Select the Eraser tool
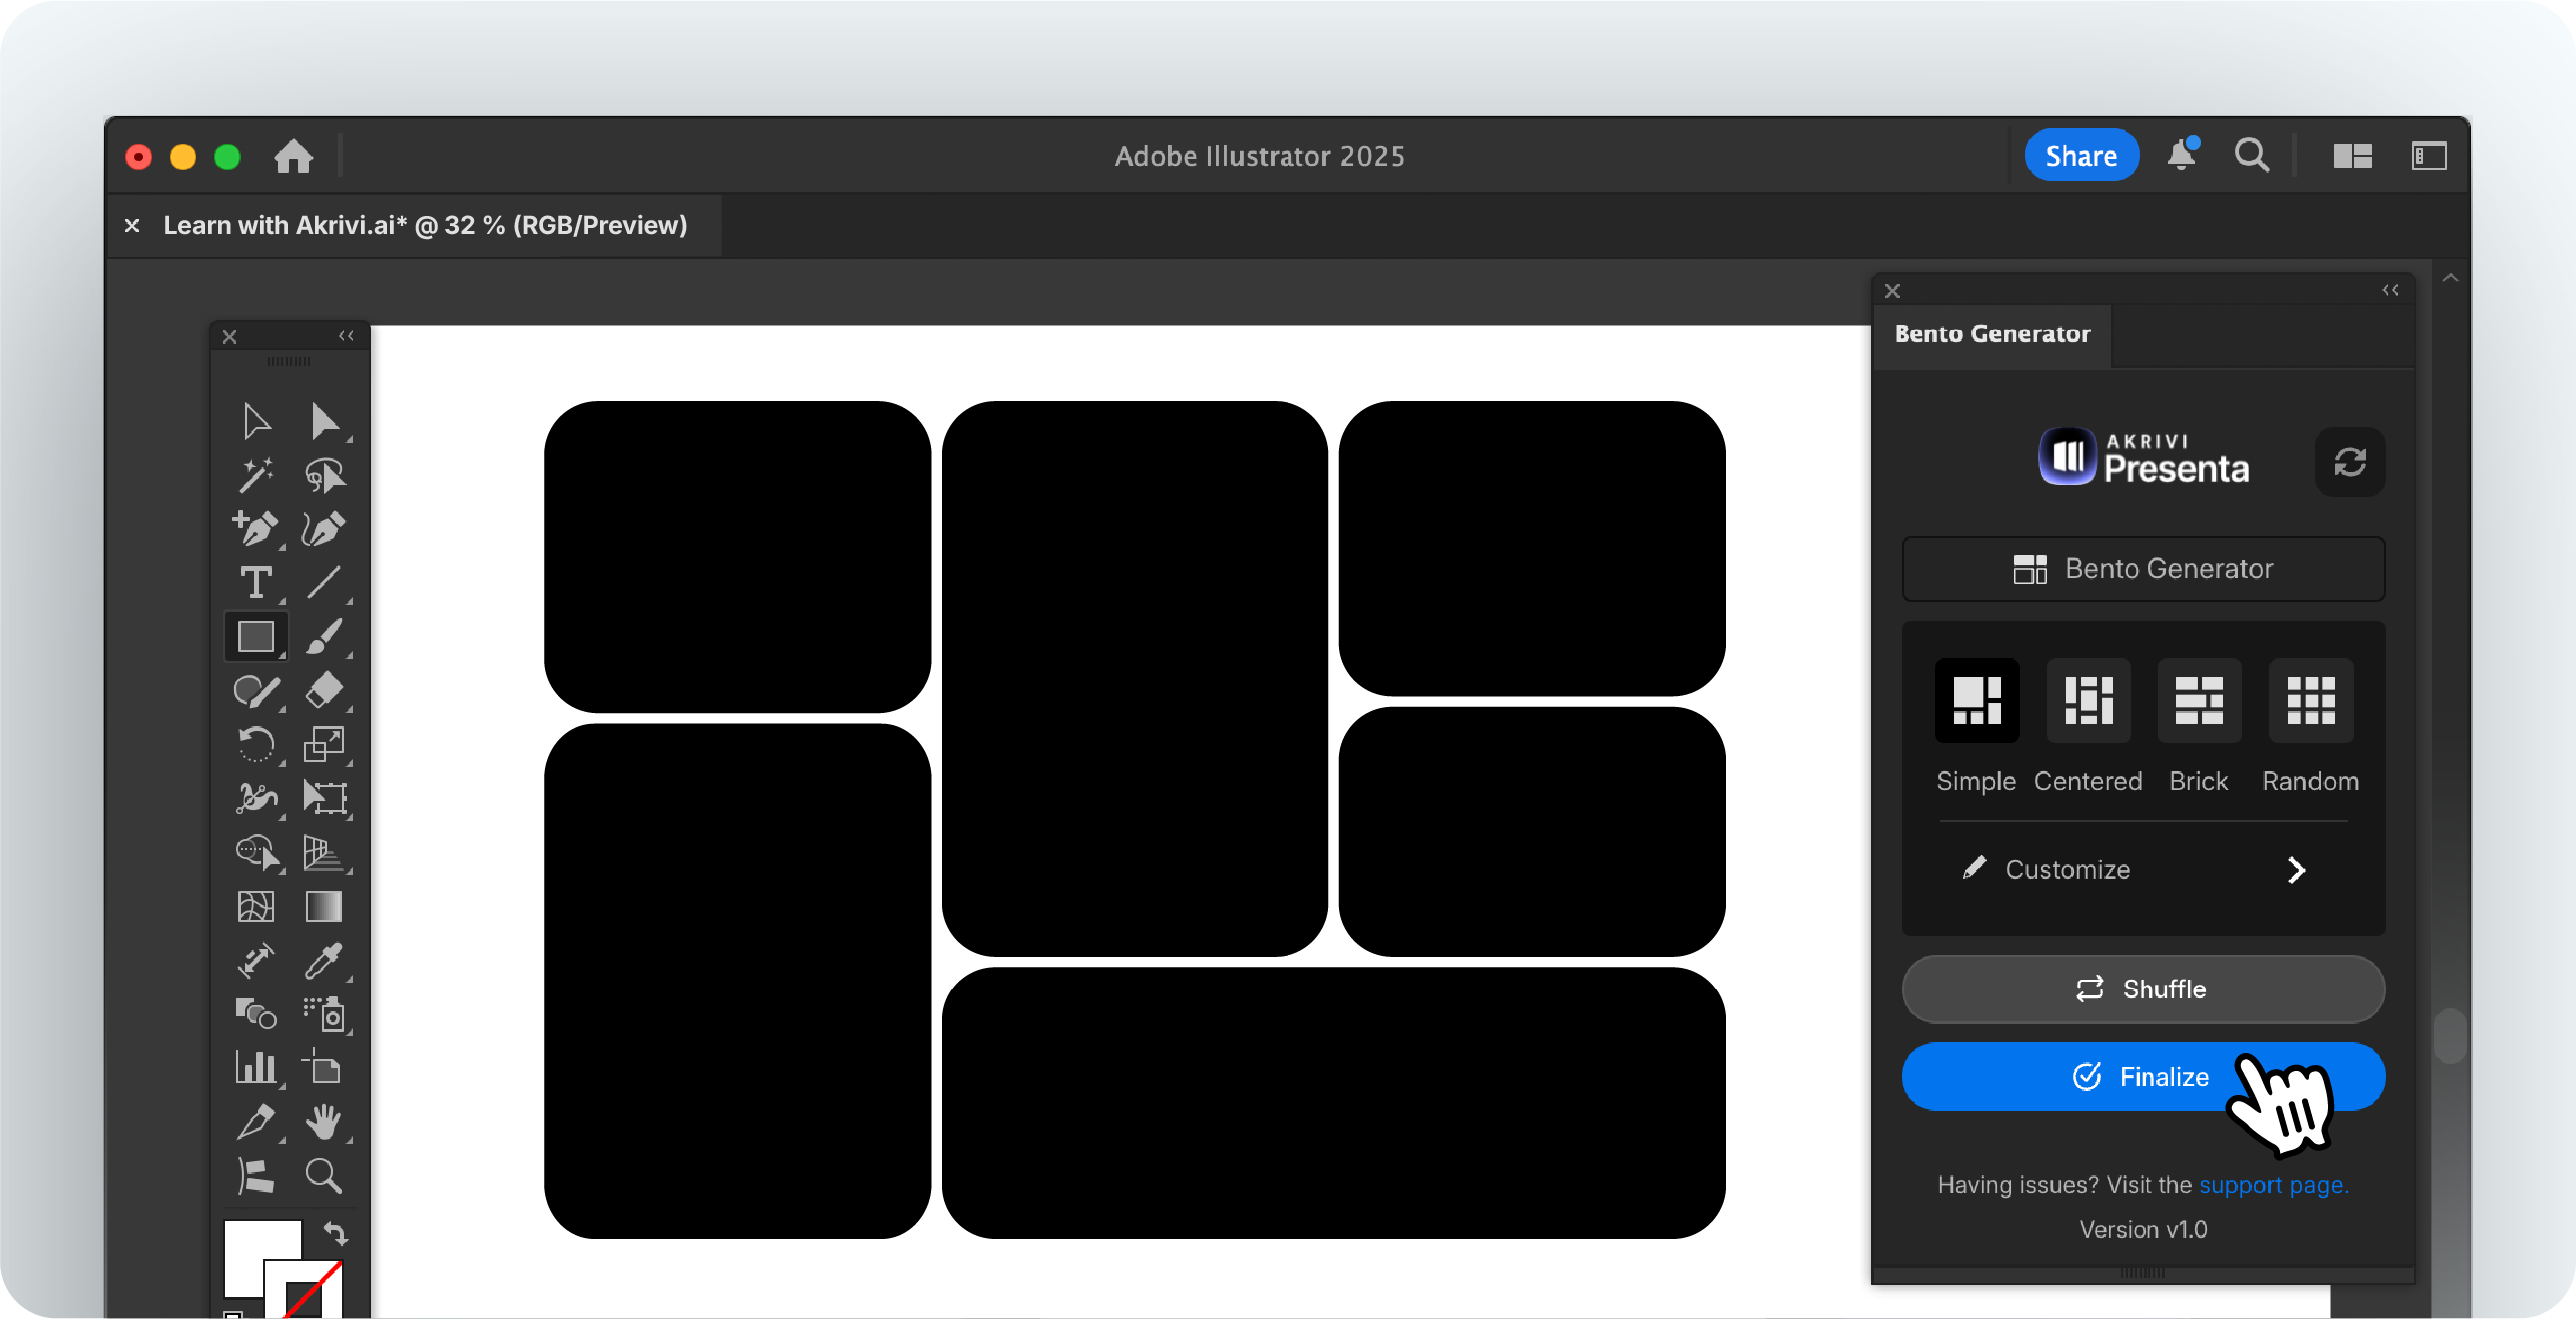2576x1319 pixels. 323,690
